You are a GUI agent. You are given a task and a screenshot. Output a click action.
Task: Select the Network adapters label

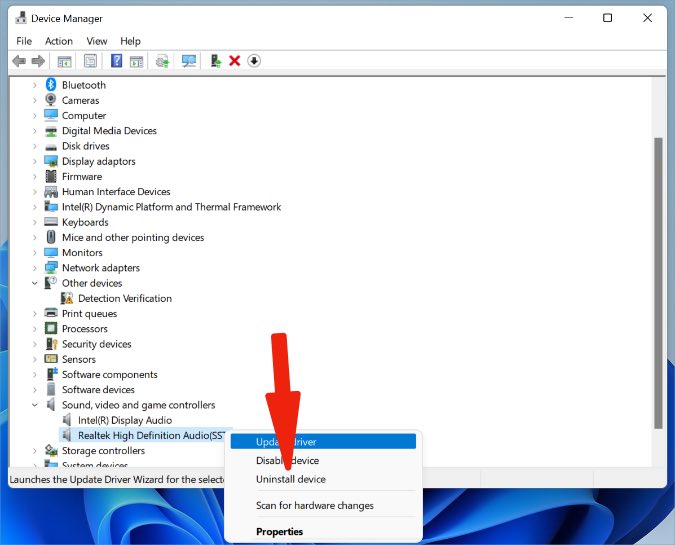pos(101,267)
